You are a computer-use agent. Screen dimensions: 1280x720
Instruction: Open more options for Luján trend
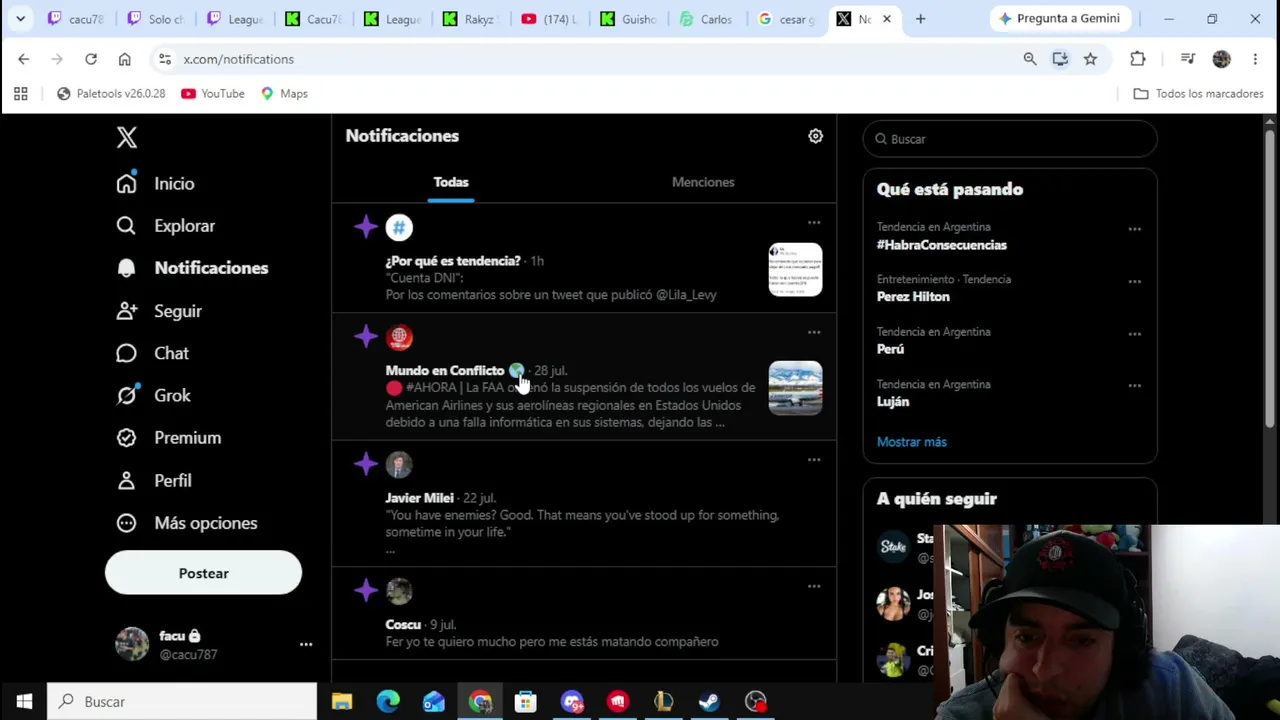(x=1134, y=386)
